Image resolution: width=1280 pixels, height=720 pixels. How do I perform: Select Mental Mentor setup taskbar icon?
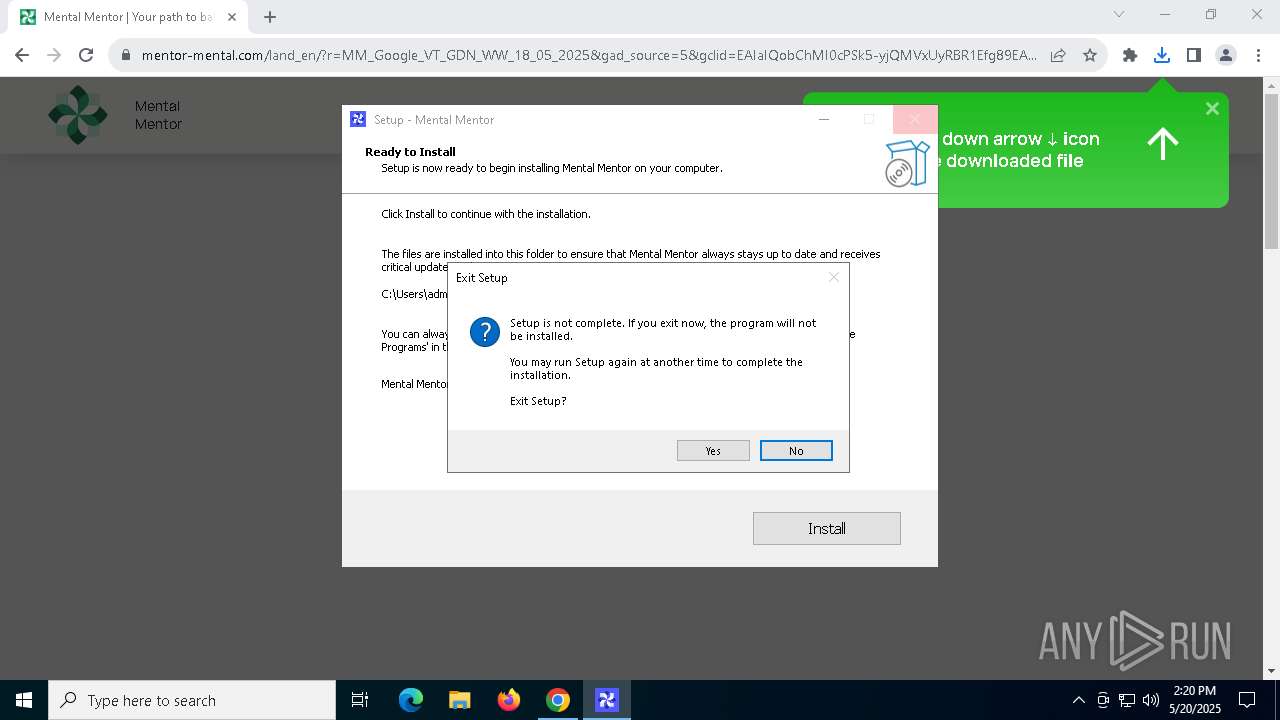point(607,700)
